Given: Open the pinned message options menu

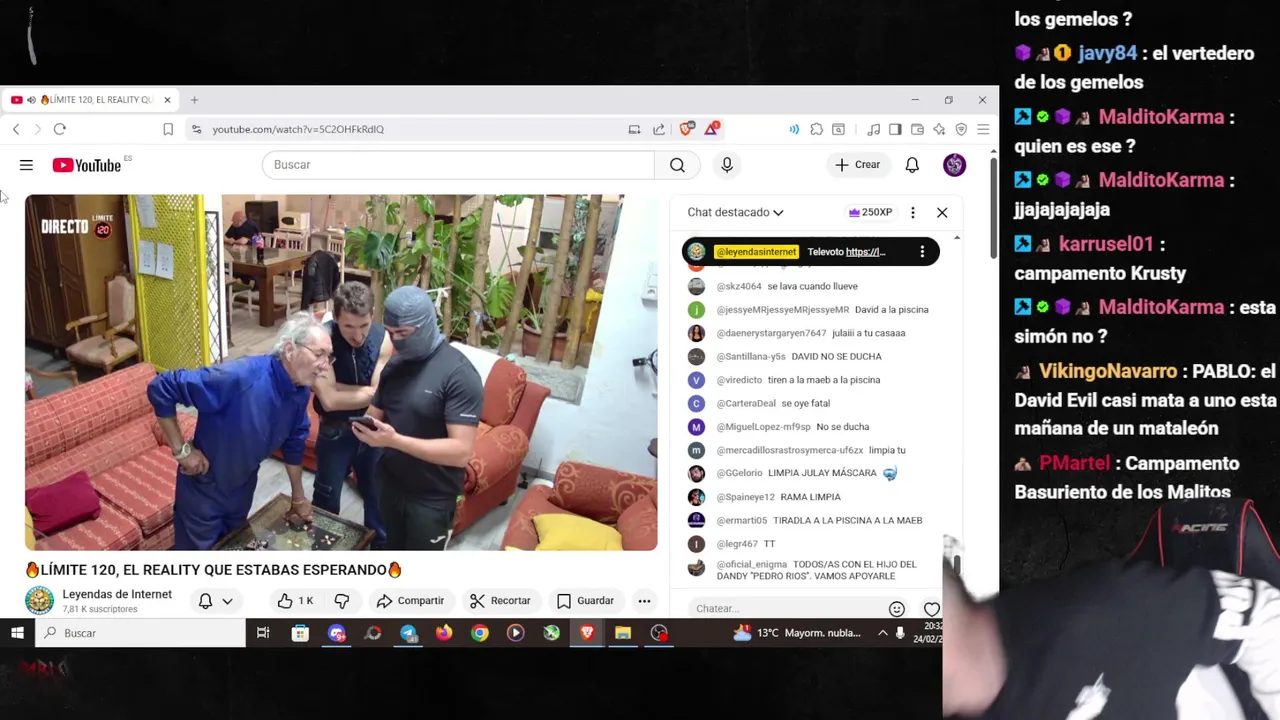Looking at the screenshot, I should point(922,252).
